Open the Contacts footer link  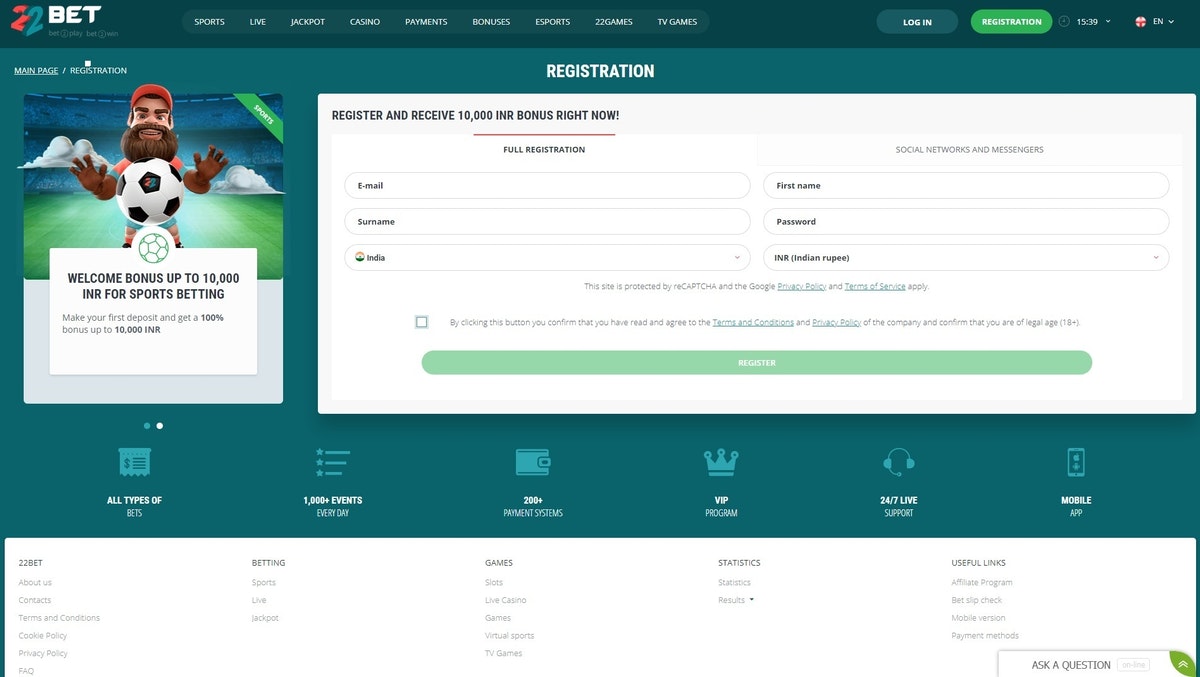(35, 600)
